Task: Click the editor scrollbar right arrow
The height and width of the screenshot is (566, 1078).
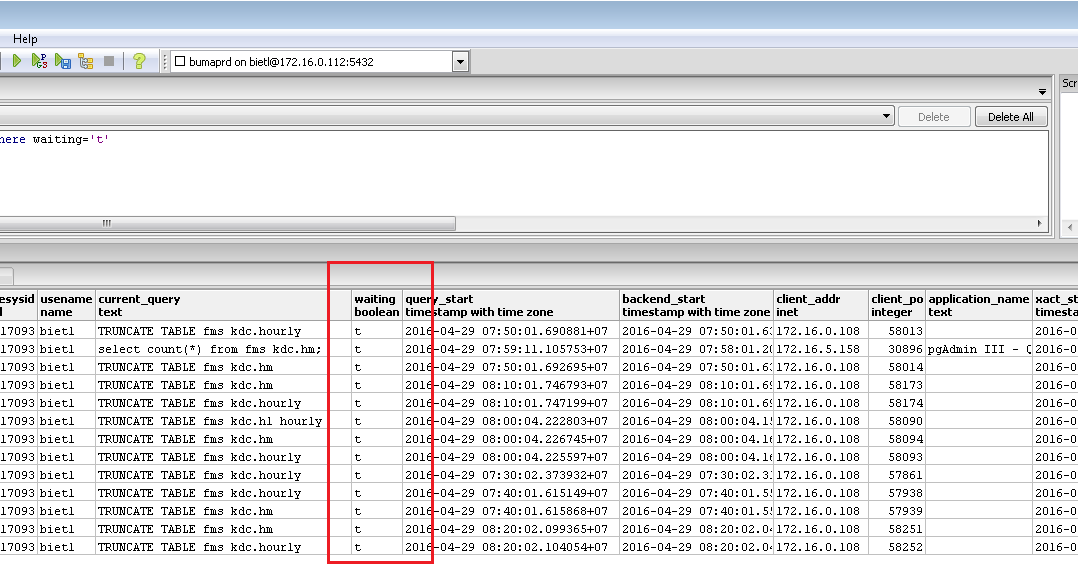Action: tap(1040, 224)
